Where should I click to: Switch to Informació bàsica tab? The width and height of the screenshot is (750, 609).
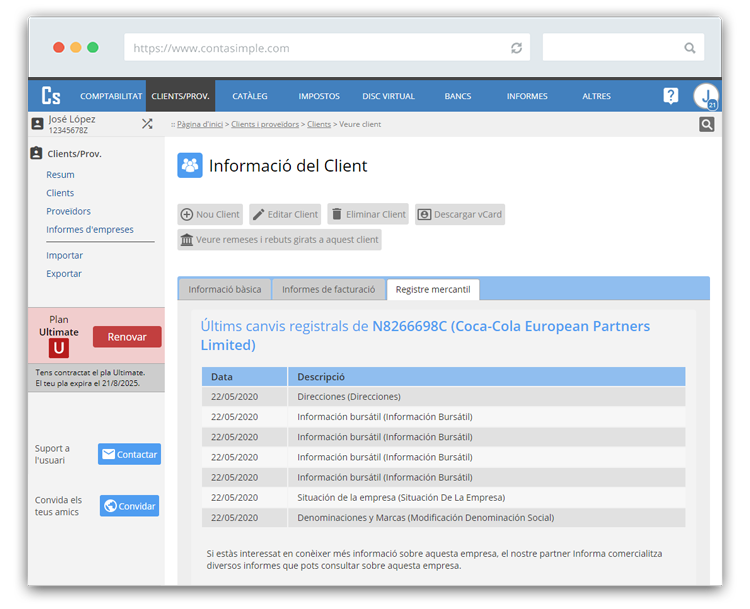coord(225,289)
